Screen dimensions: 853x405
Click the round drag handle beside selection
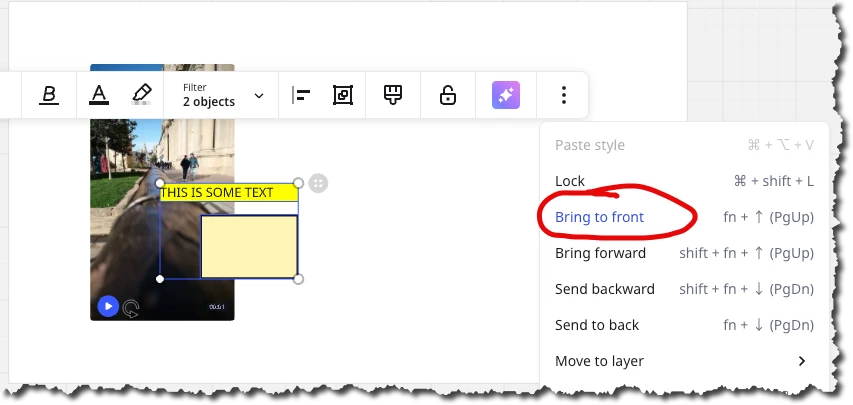pos(318,183)
